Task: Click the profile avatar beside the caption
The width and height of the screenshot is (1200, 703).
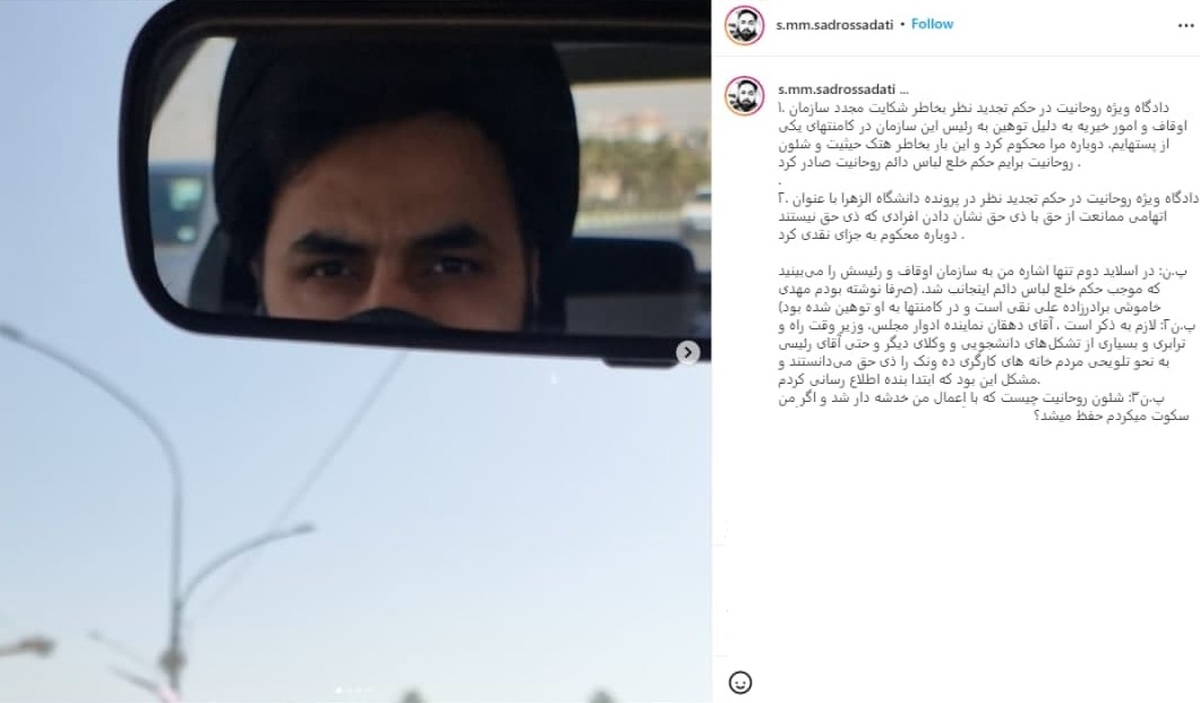Action: point(744,94)
